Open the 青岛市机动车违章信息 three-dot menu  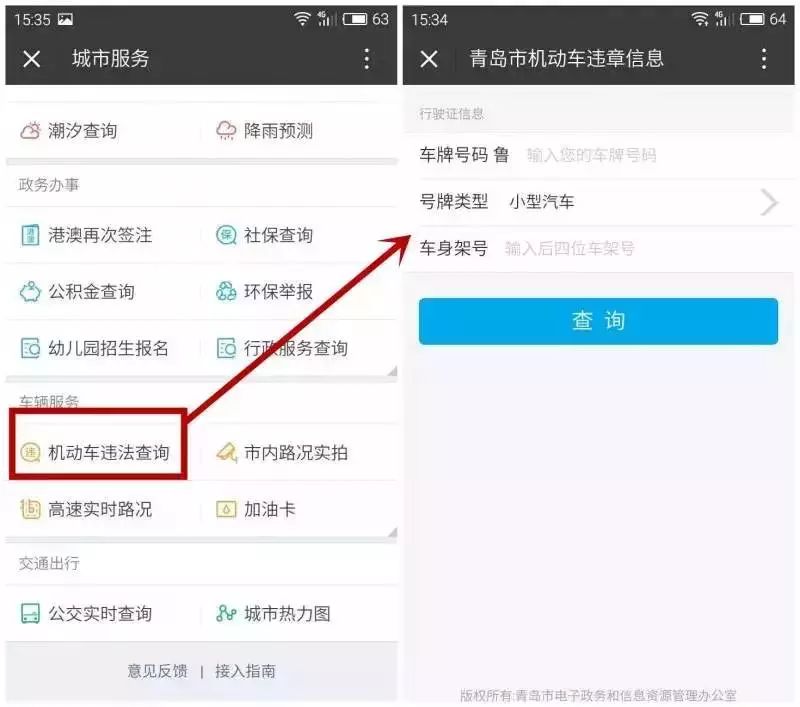pyautogui.click(x=763, y=59)
